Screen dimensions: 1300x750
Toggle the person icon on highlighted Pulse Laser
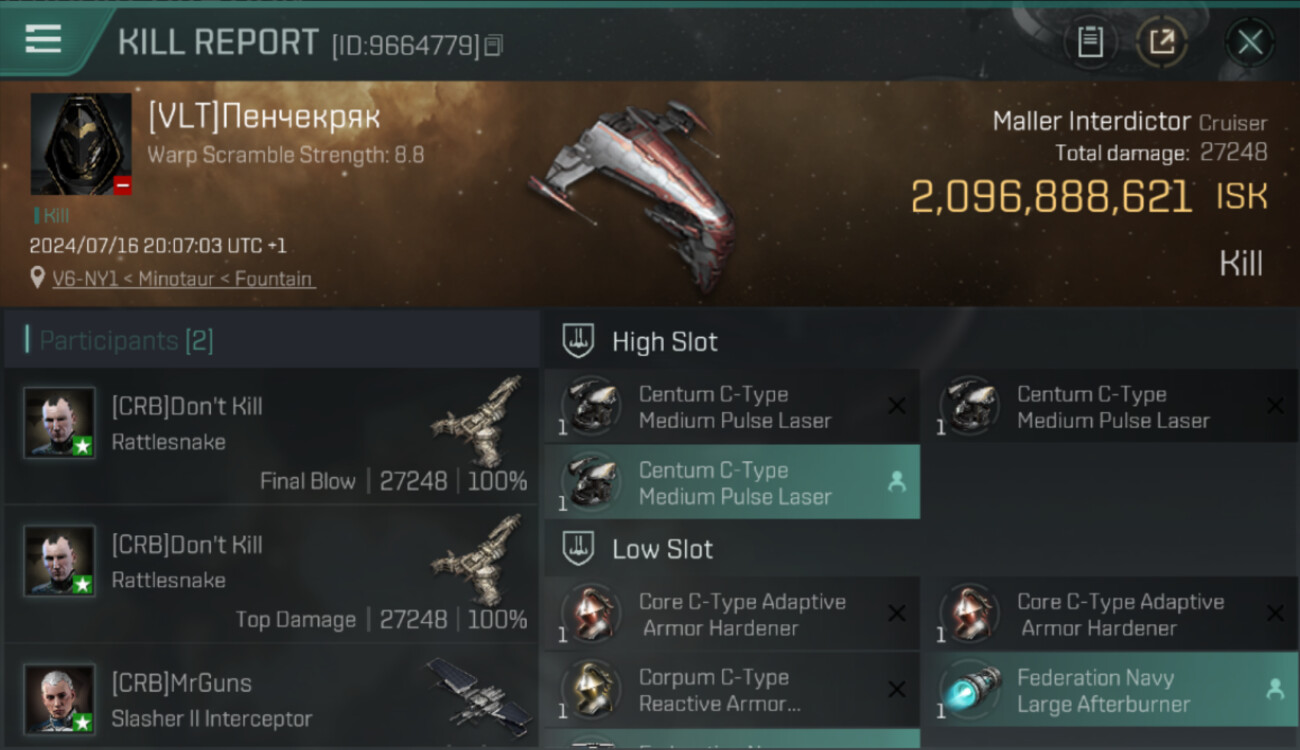tap(897, 482)
